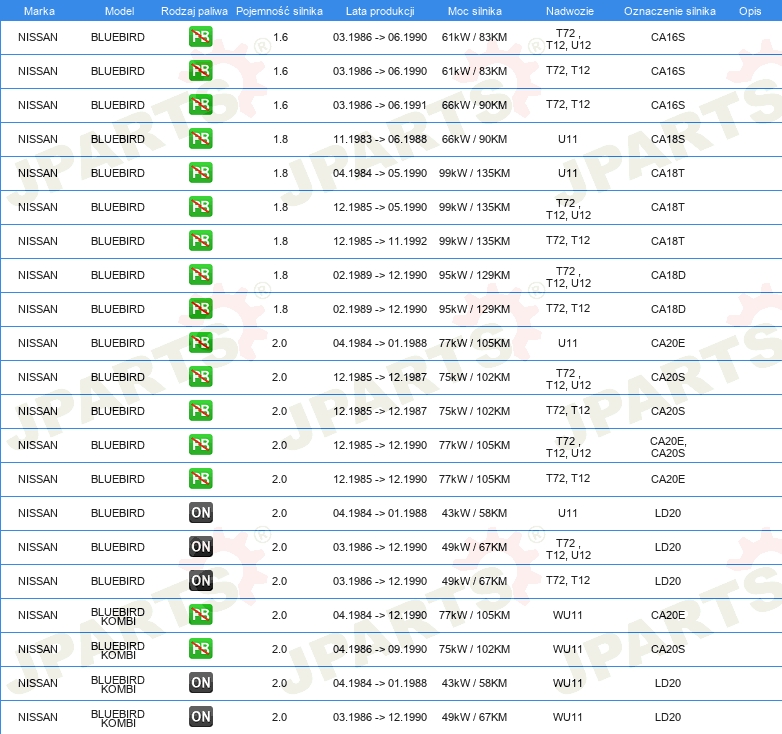Image resolution: width=782 pixels, height=734 pixels.
Task: Click the date range 12.1985 -> 05.1990
Action: click(380, 207)
